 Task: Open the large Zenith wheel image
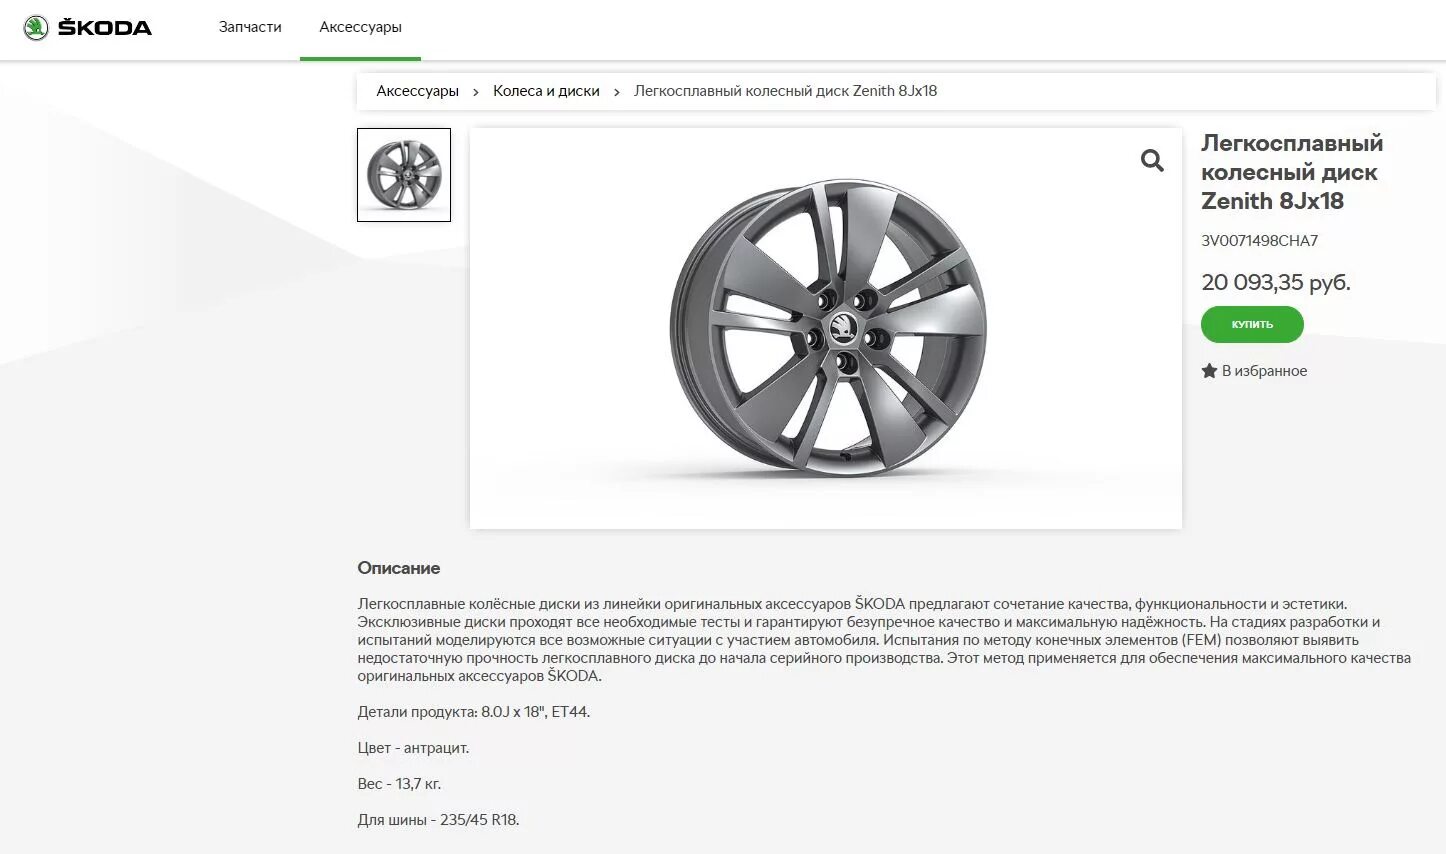828,328
